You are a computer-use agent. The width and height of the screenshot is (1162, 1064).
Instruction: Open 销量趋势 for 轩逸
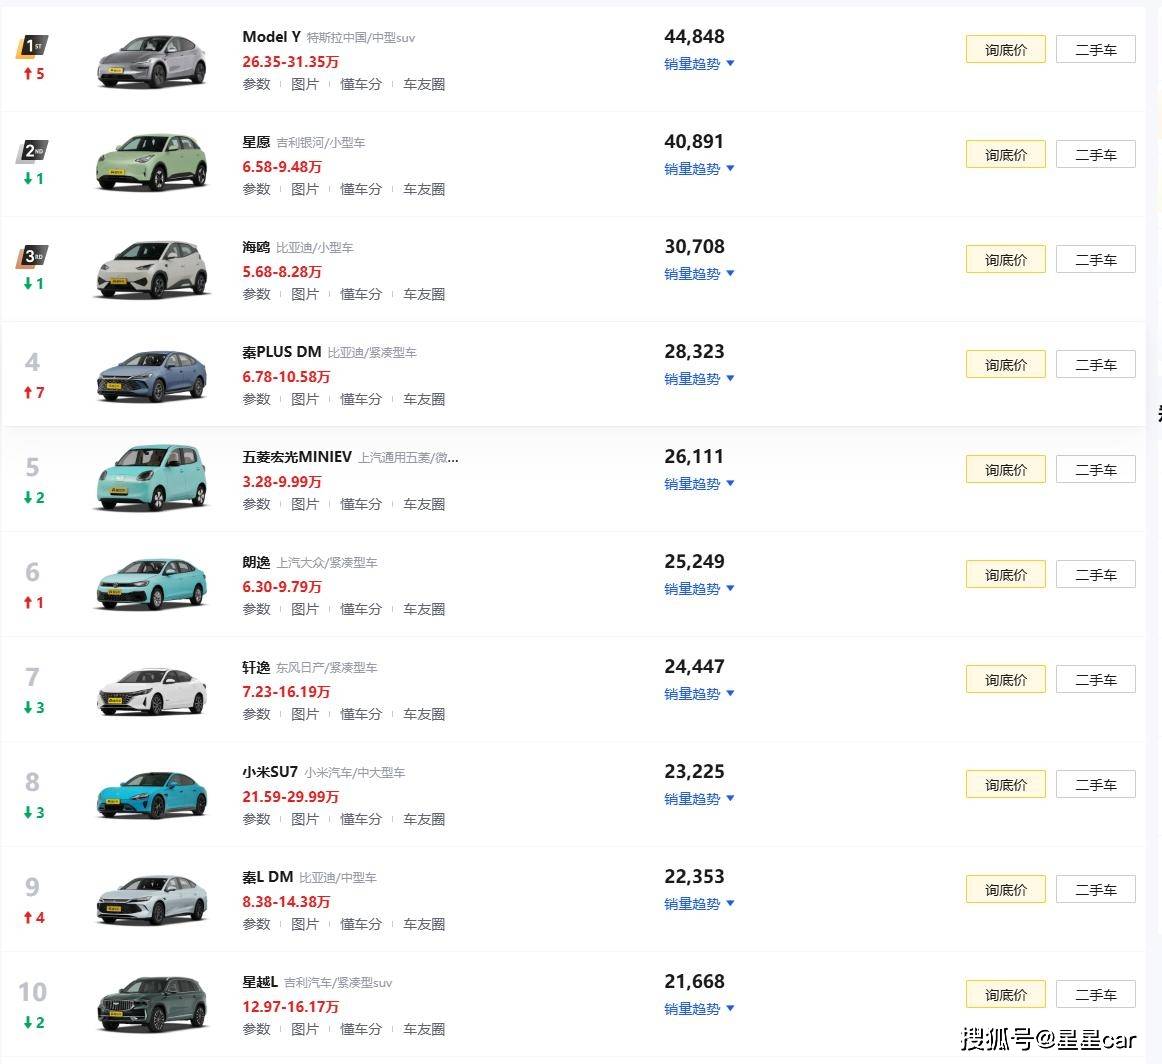click(x=699, y=694)
